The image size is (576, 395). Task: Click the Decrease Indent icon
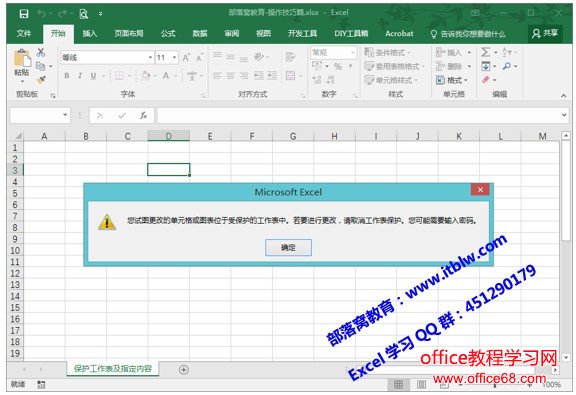tap(259, 75)
